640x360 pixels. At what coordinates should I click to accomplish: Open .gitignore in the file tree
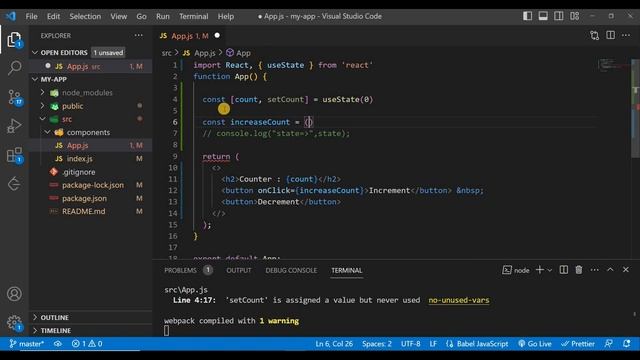coord(78,172)
